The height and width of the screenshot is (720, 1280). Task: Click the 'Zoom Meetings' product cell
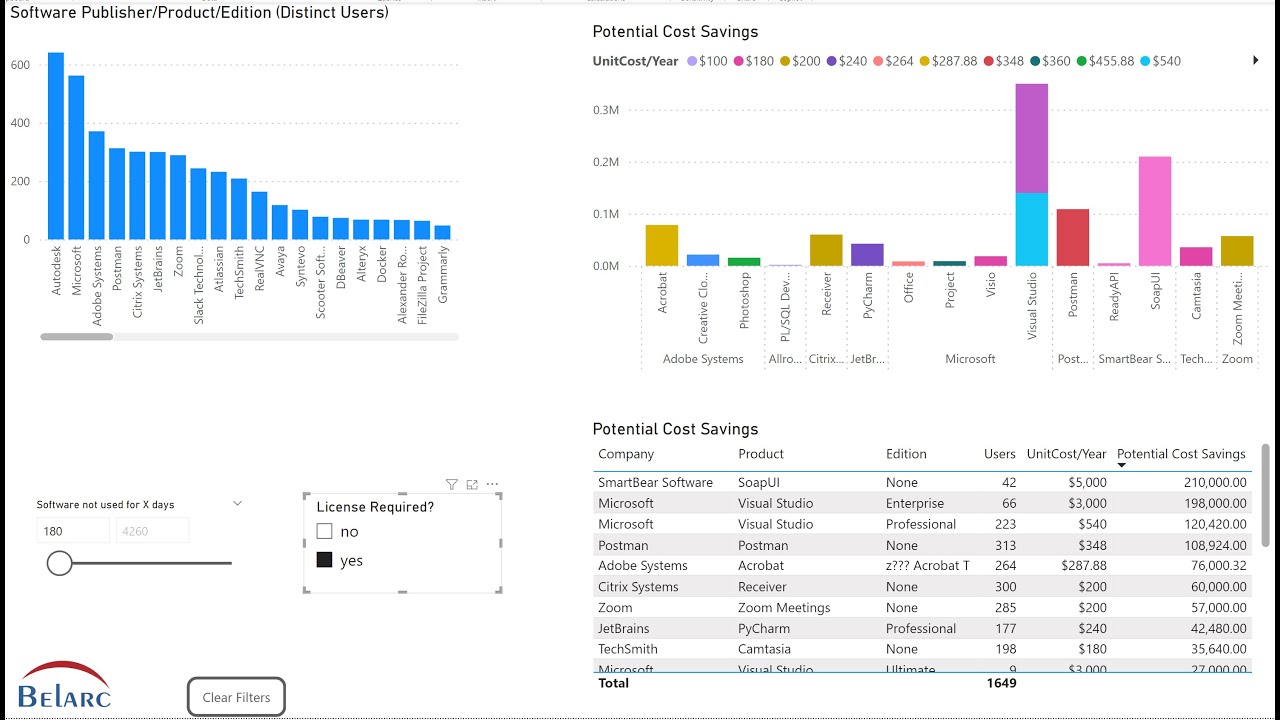(x=785, y=608)
